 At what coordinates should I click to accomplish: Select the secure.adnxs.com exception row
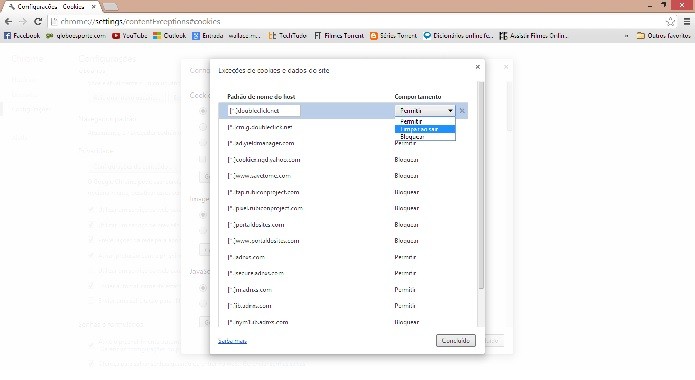(343, 274)
